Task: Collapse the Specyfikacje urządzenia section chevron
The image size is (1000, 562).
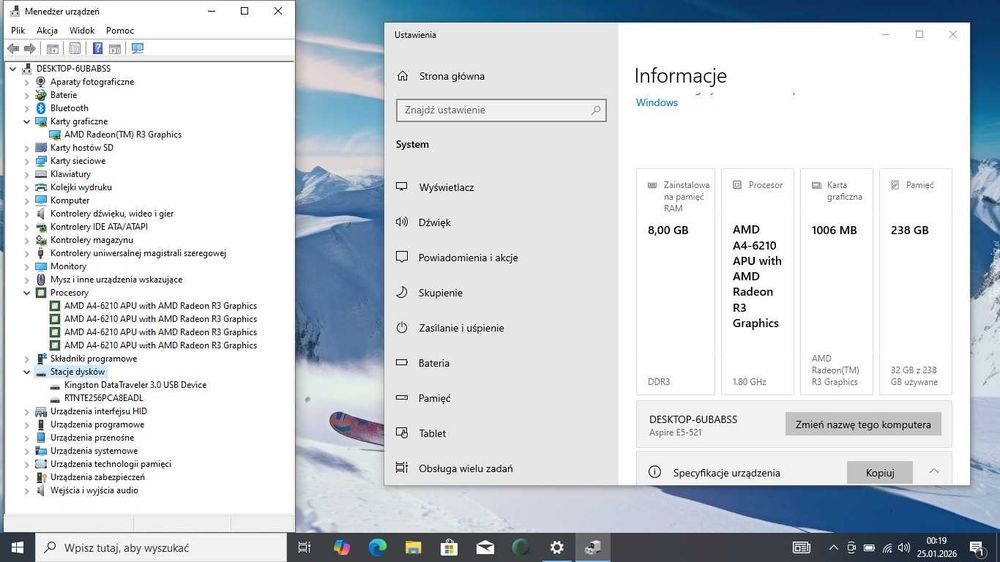Action: point(934,471)
